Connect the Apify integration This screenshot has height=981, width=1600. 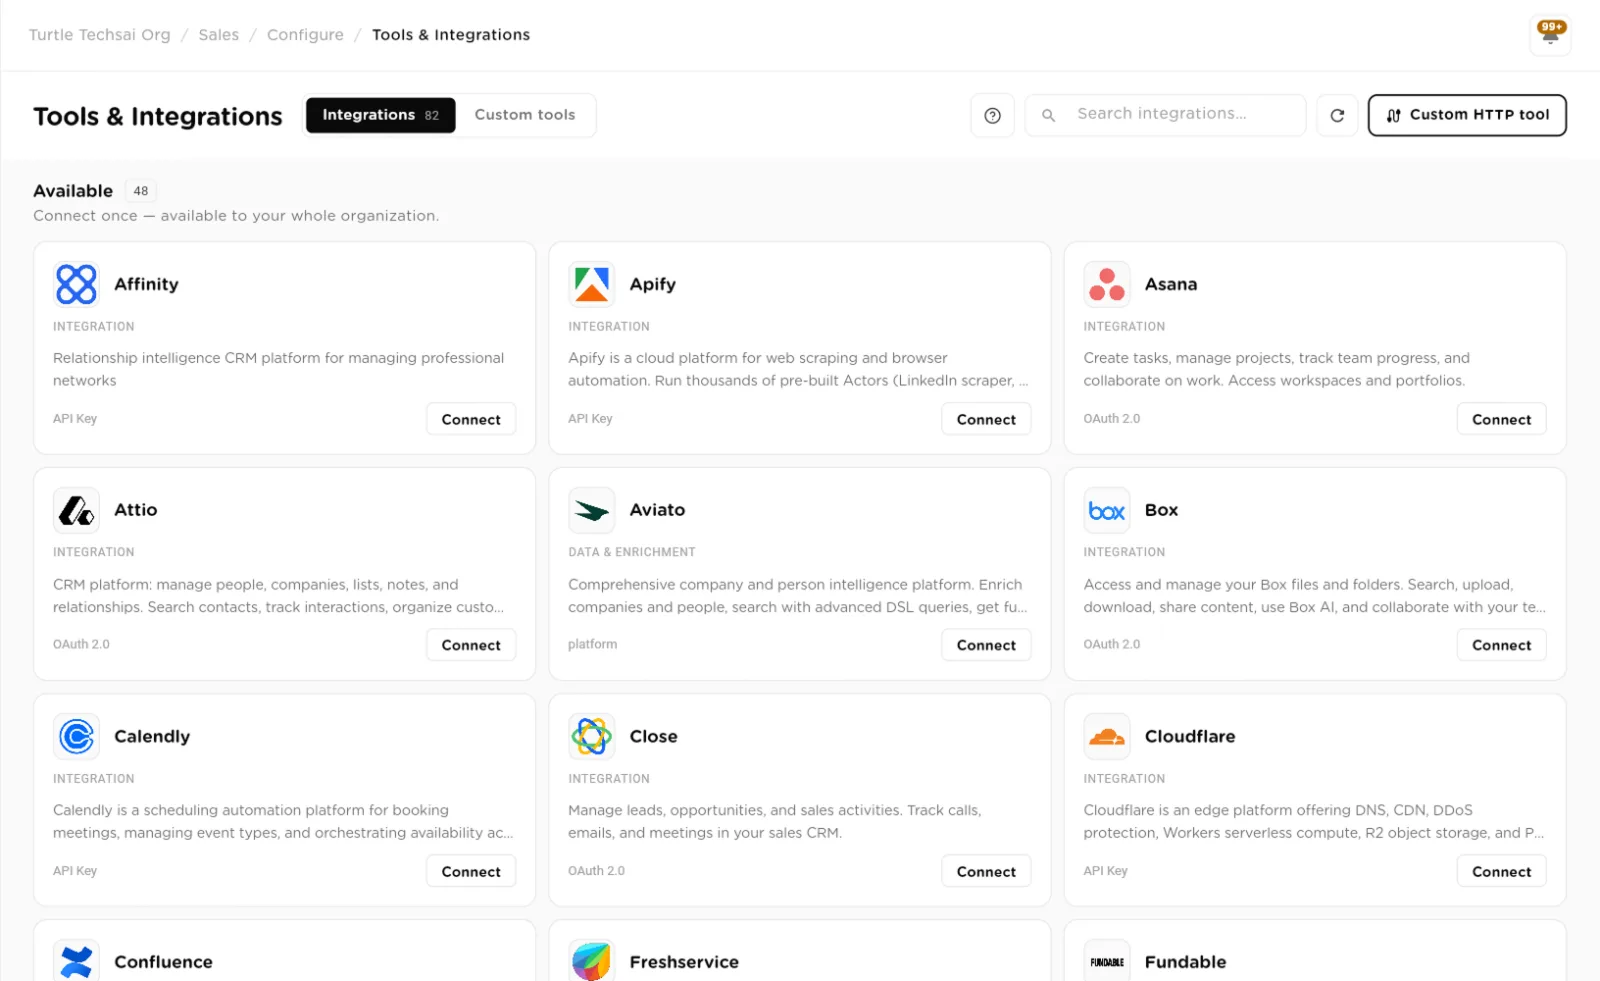[x=986, y=419]
